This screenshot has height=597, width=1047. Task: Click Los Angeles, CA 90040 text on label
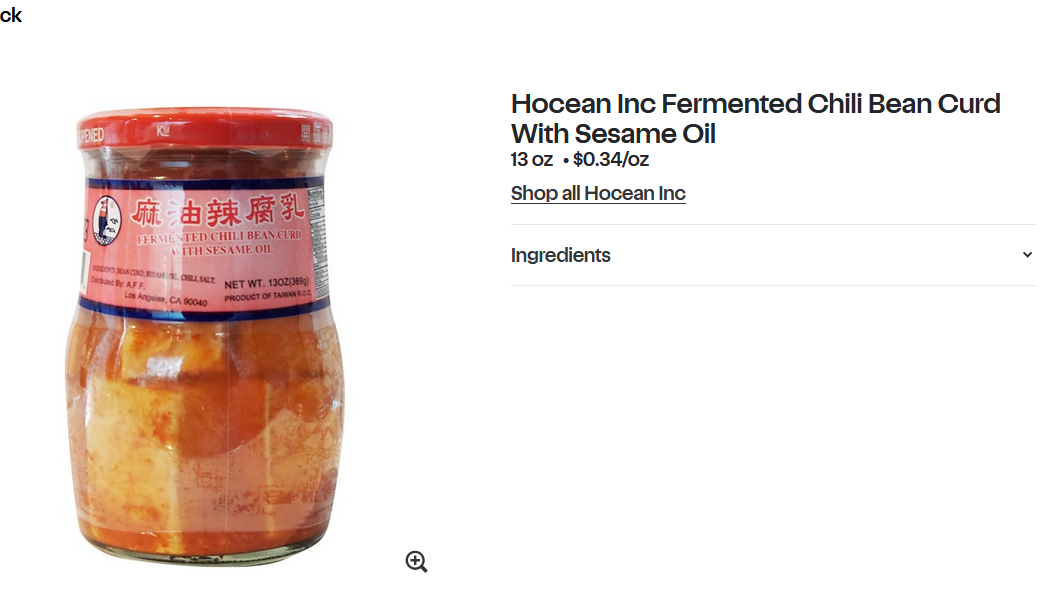pos(166,299)
